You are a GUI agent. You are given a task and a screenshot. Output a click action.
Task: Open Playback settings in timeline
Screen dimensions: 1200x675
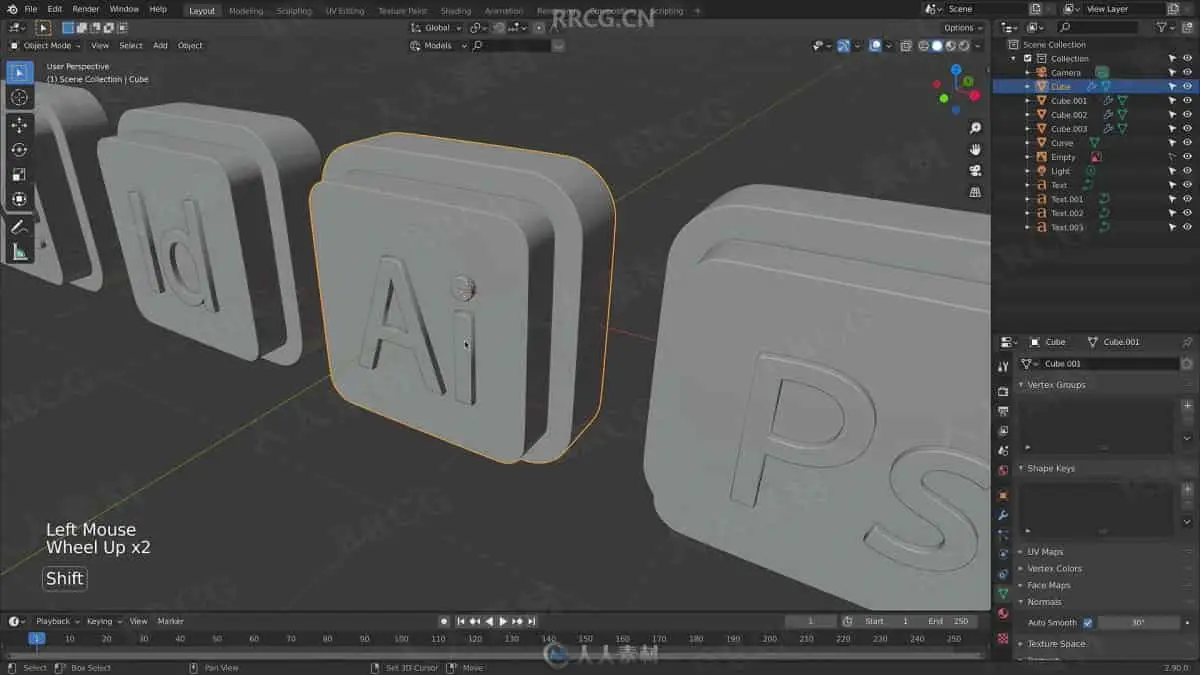56,621
